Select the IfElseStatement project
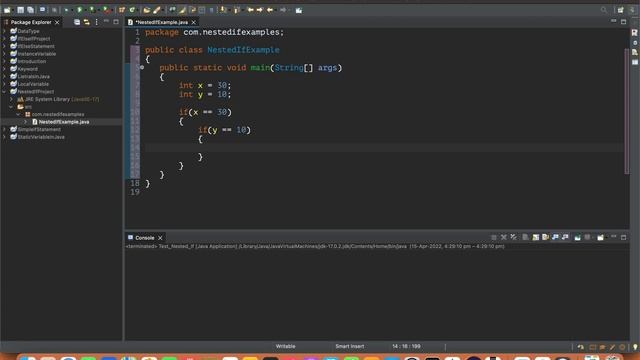Image resolution: width=640 pixels, height=360 pixels. tap(36, 47)
